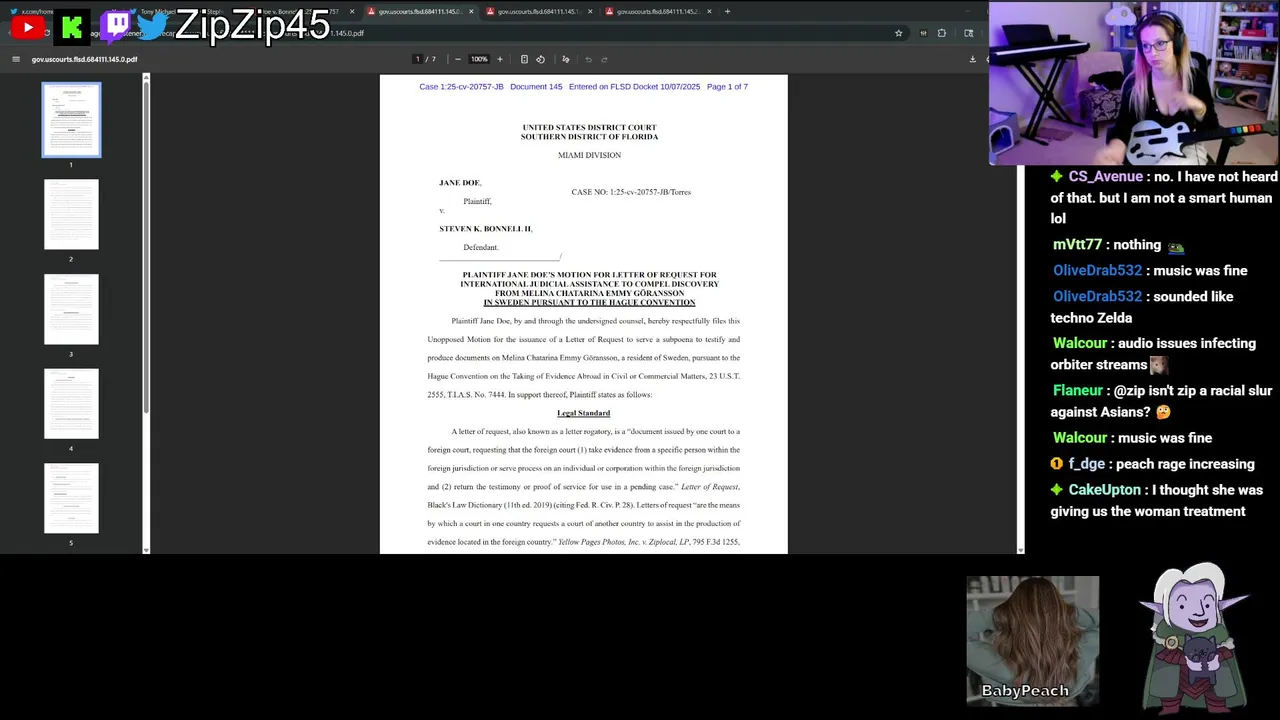The height and width of the screenshot is (720, 1280).
Task: Click 'MIAMI DIVISION' text
Action: click(x=589, y=155)
